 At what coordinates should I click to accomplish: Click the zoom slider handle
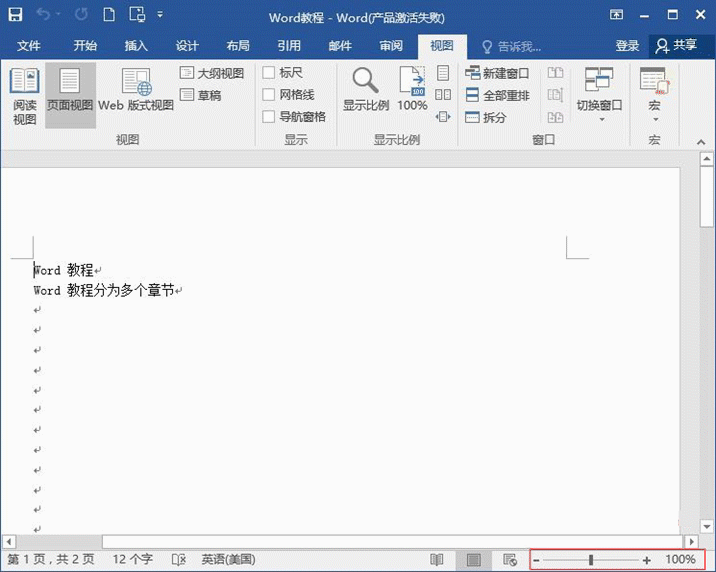pyautogui.click(x=591, y=560)
